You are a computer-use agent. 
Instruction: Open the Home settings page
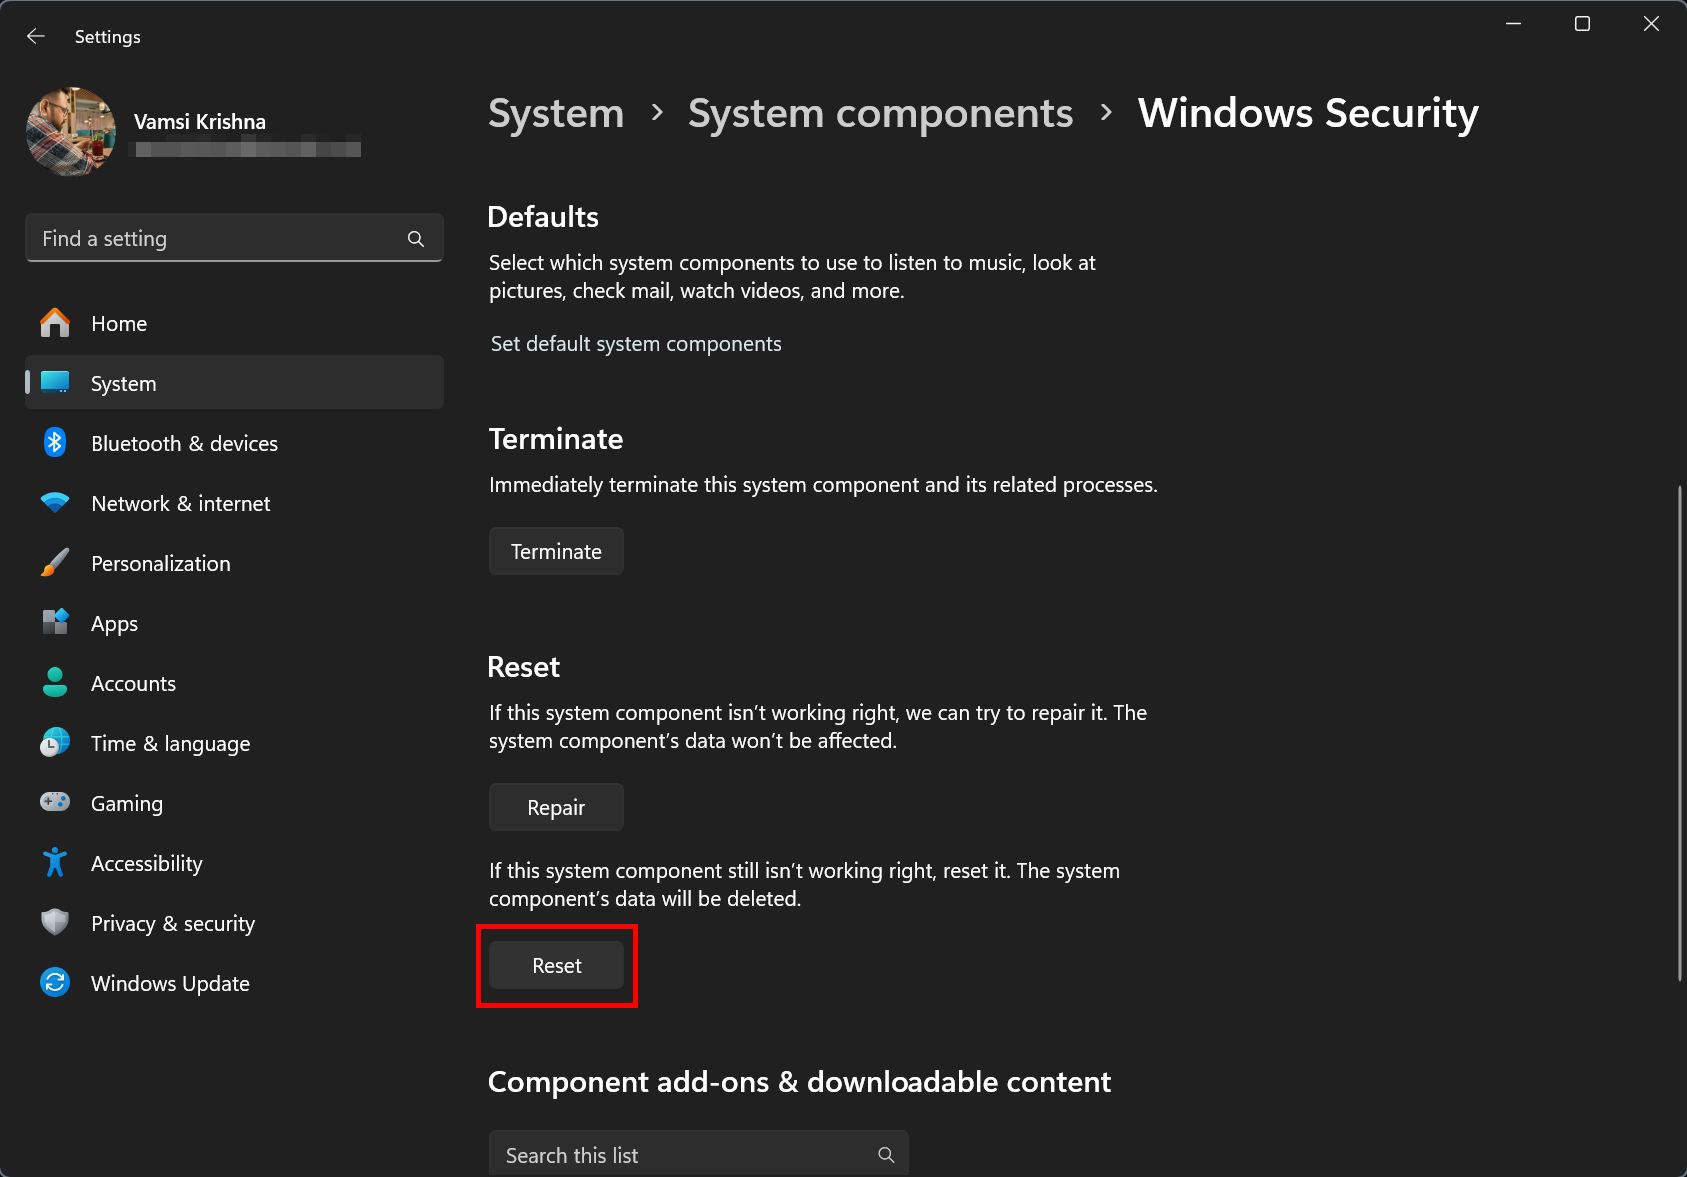click(x=234, y=323)
